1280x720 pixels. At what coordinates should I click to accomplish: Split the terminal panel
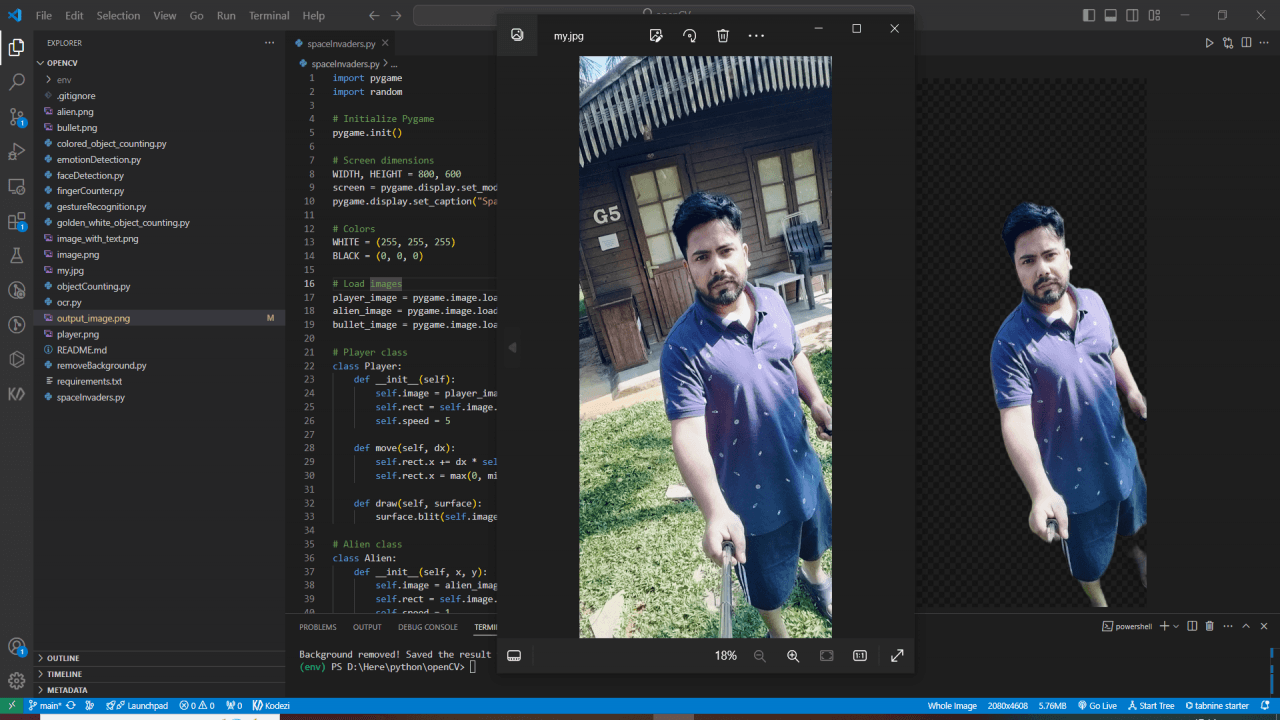click(x=1191, y=626)
